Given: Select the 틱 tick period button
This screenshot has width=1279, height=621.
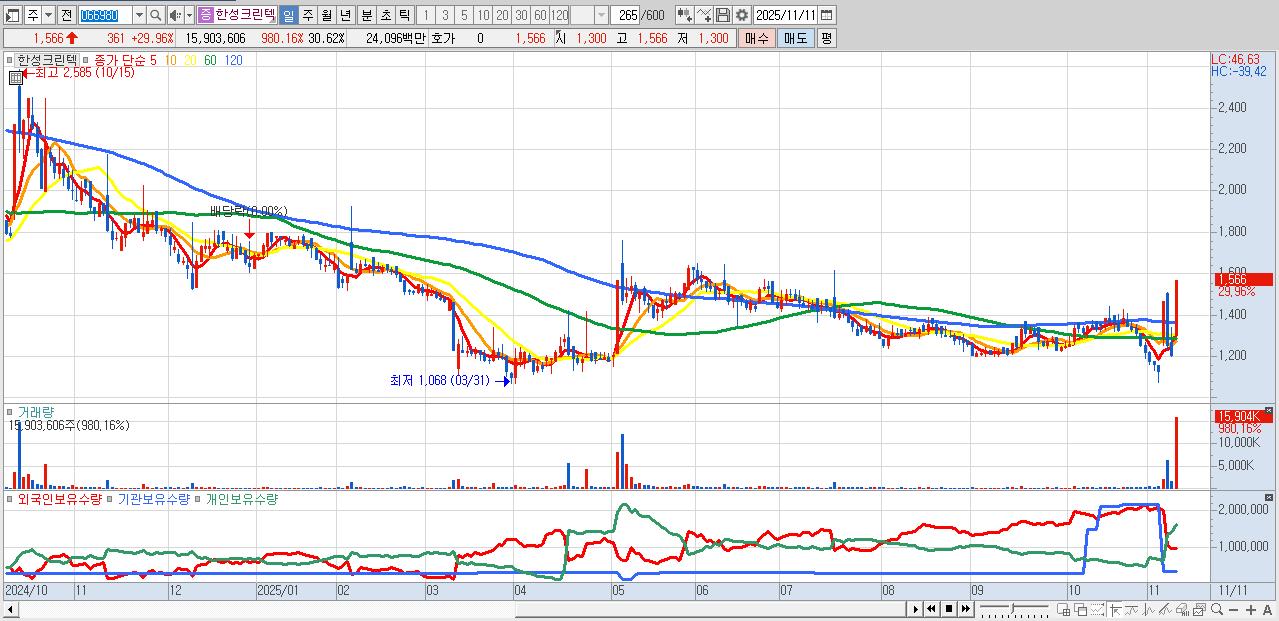Looking at the screenshot, I should coord(404,15).
